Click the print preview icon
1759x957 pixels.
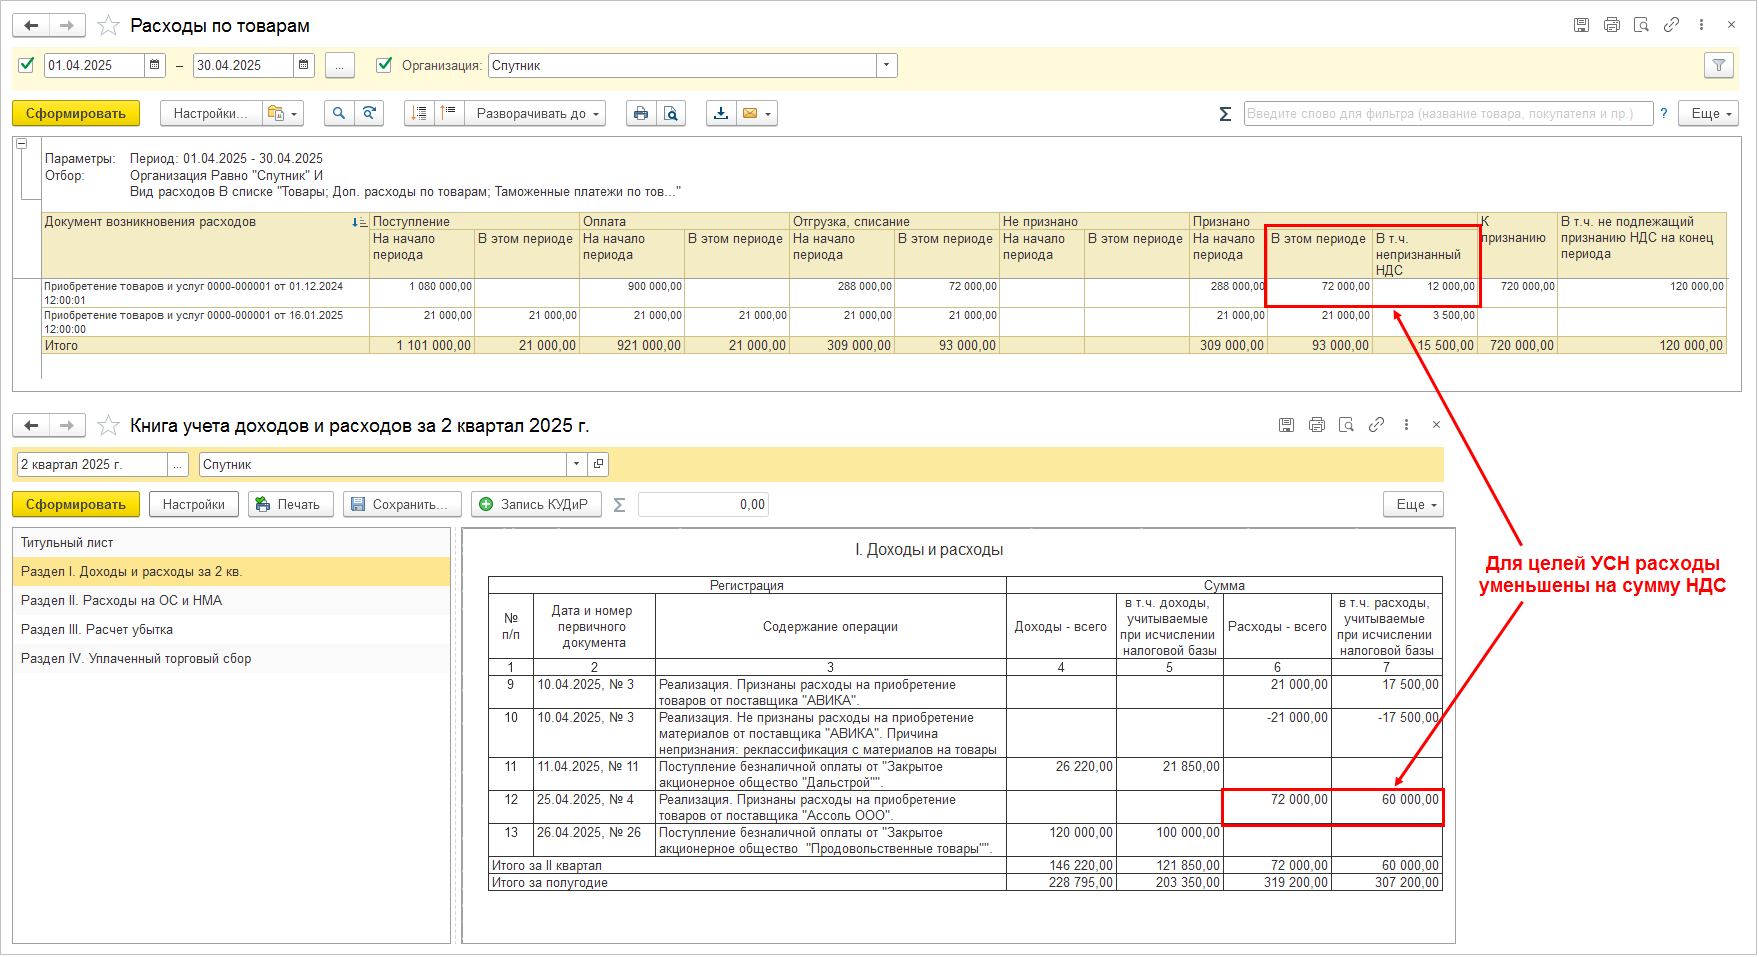pyautogui.click(x=671, y=114)
